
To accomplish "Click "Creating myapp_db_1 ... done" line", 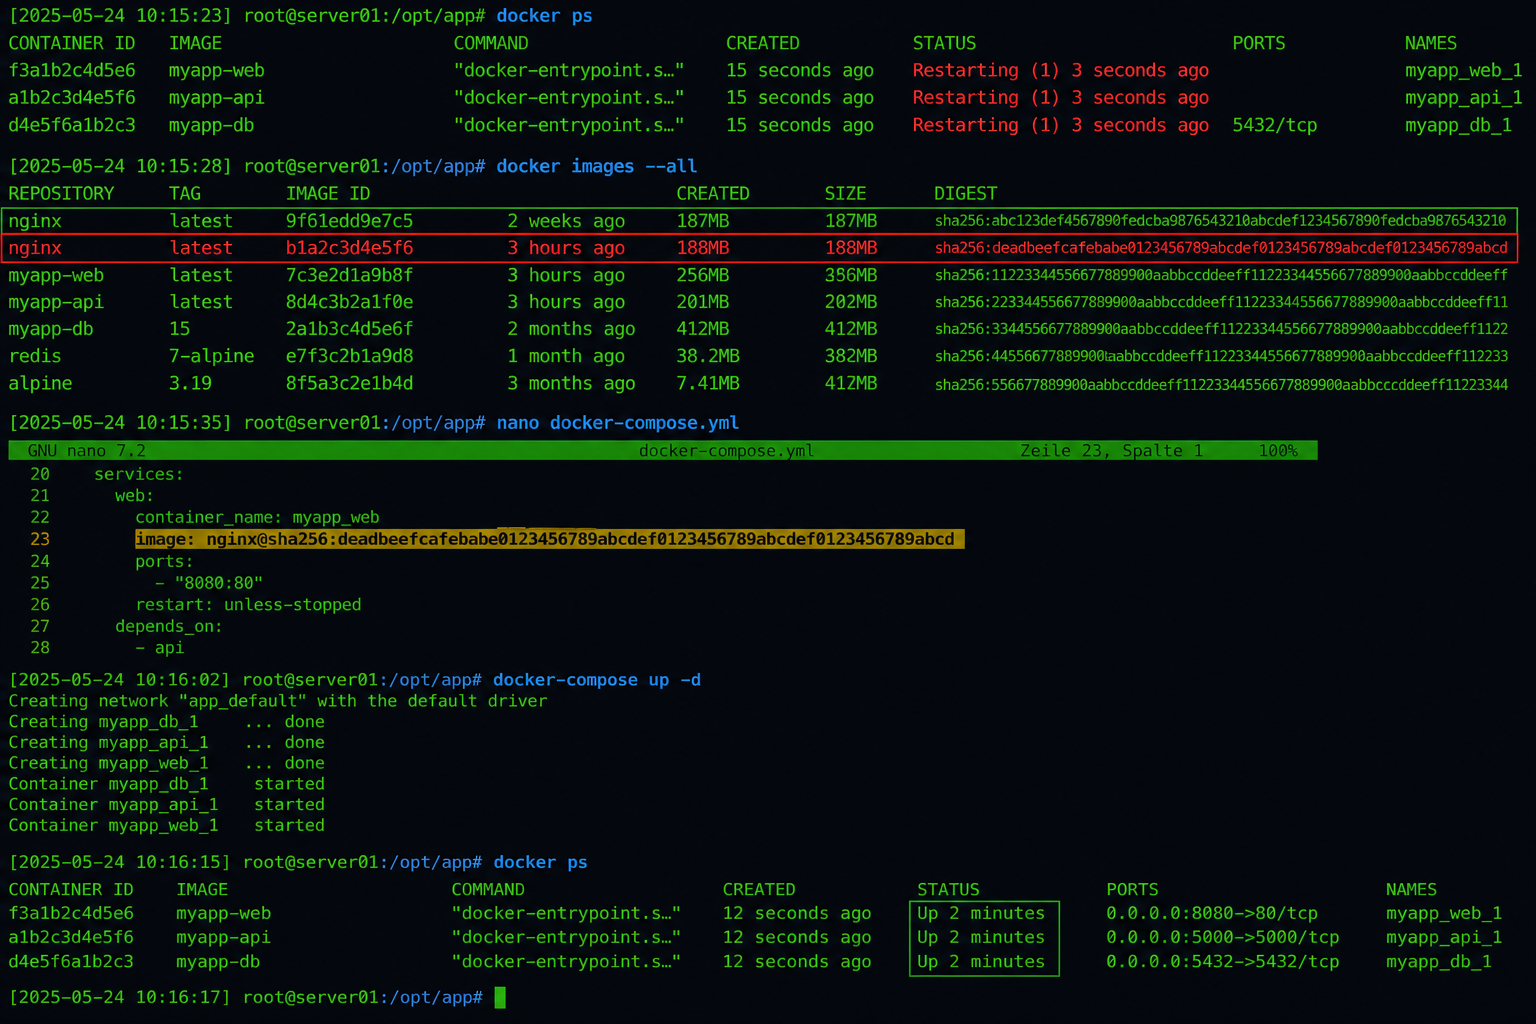I will coord(166,722).
